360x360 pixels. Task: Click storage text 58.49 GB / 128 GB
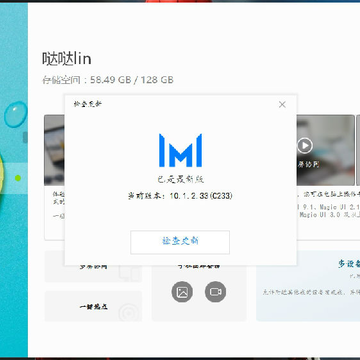pos(132,80)
